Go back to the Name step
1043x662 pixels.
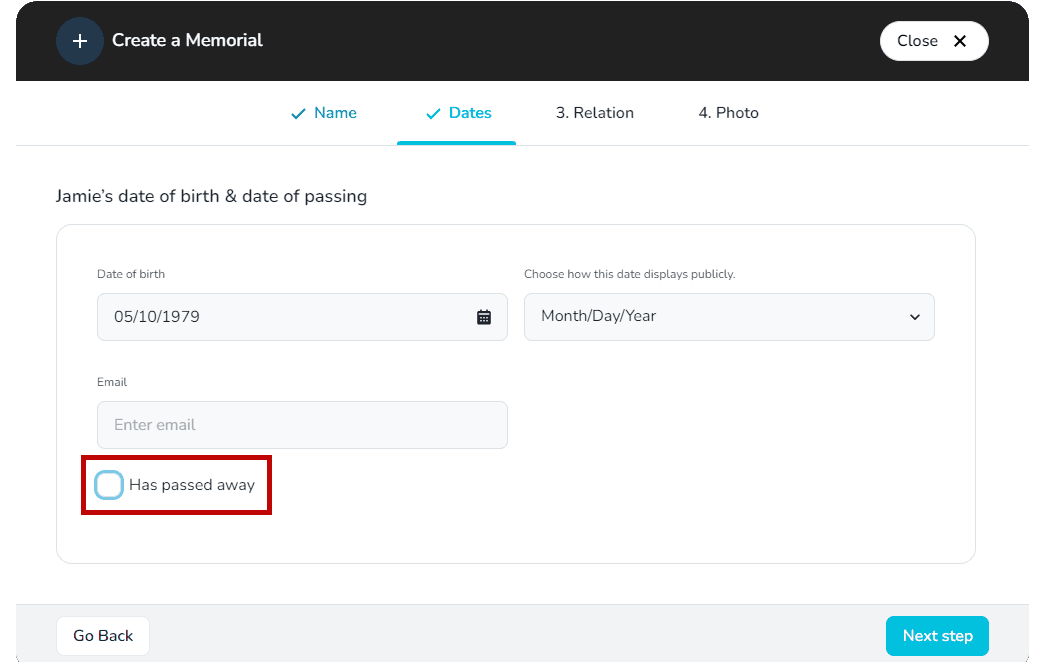335,113
